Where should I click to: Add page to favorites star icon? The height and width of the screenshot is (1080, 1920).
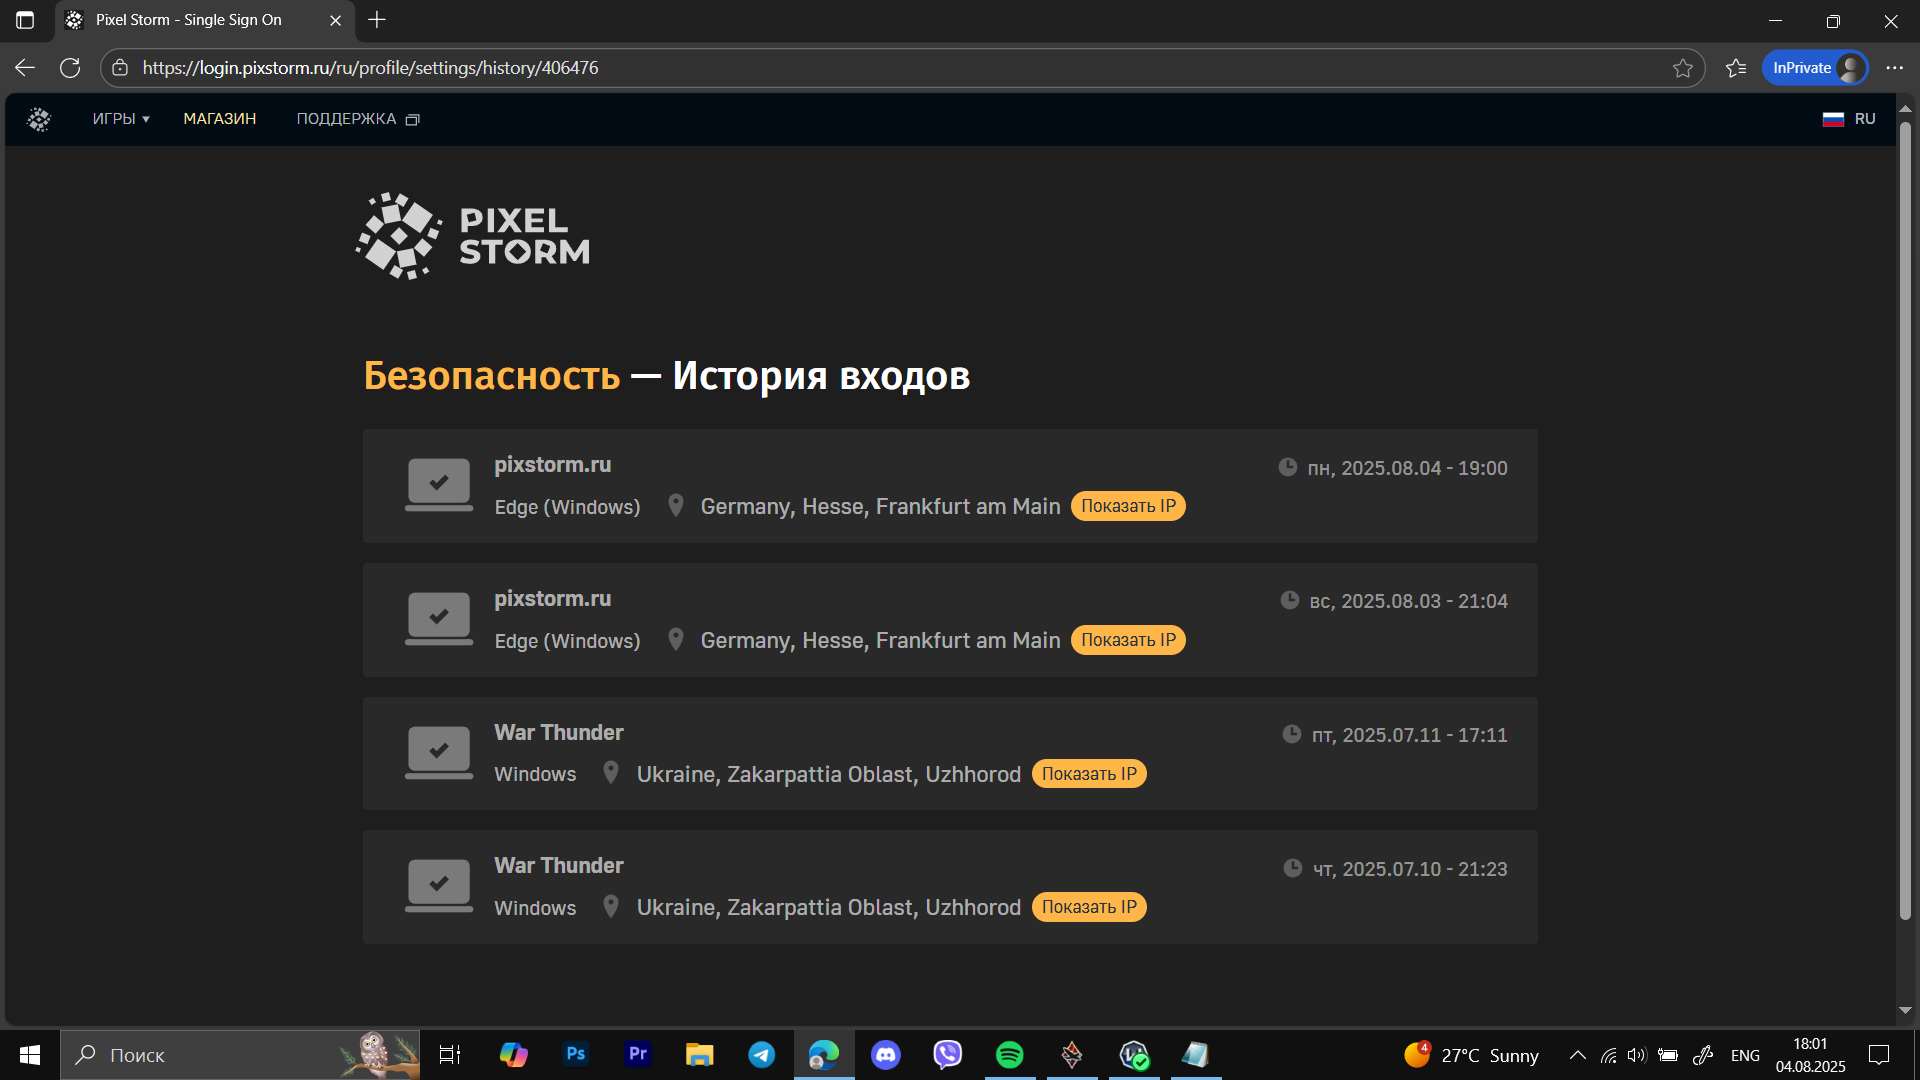1683,68
